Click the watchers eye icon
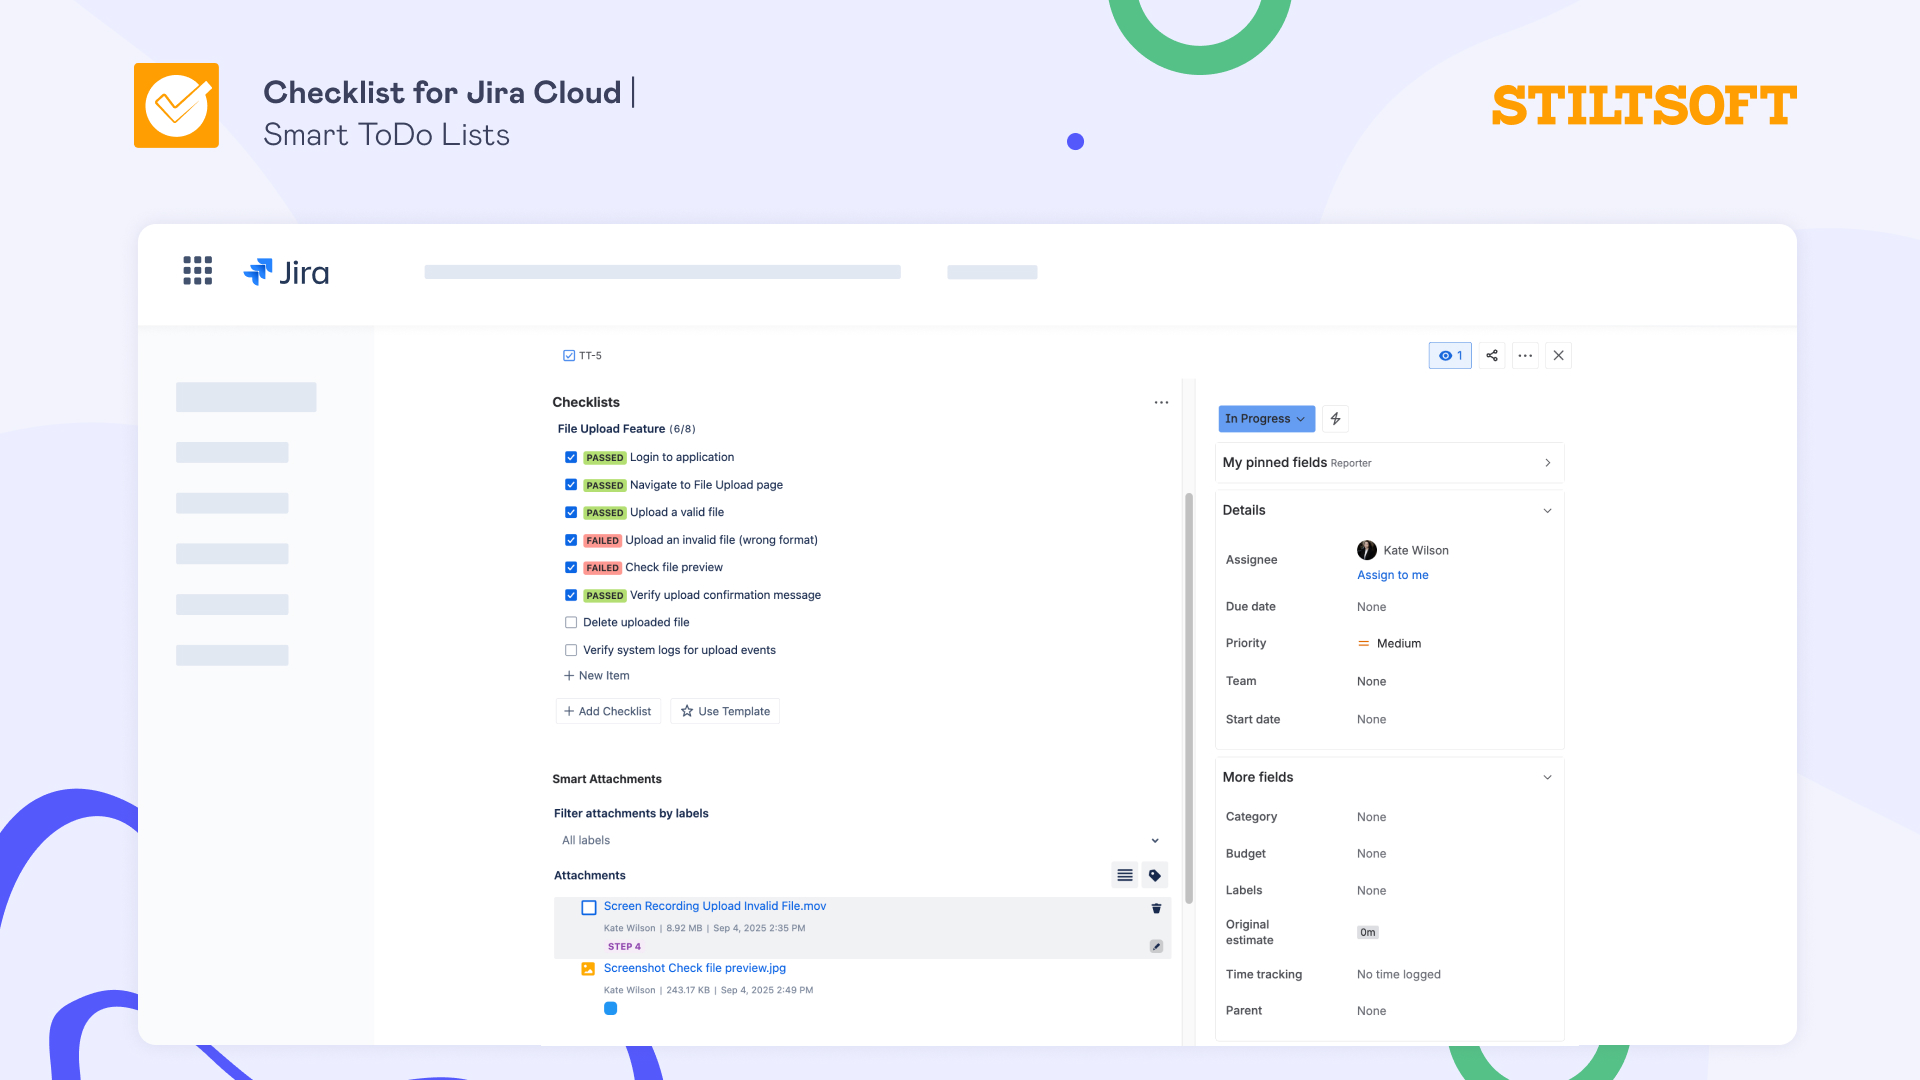Image resolution: width=1920 pixels, height=1080 pixels. [x=1449, y=355]
